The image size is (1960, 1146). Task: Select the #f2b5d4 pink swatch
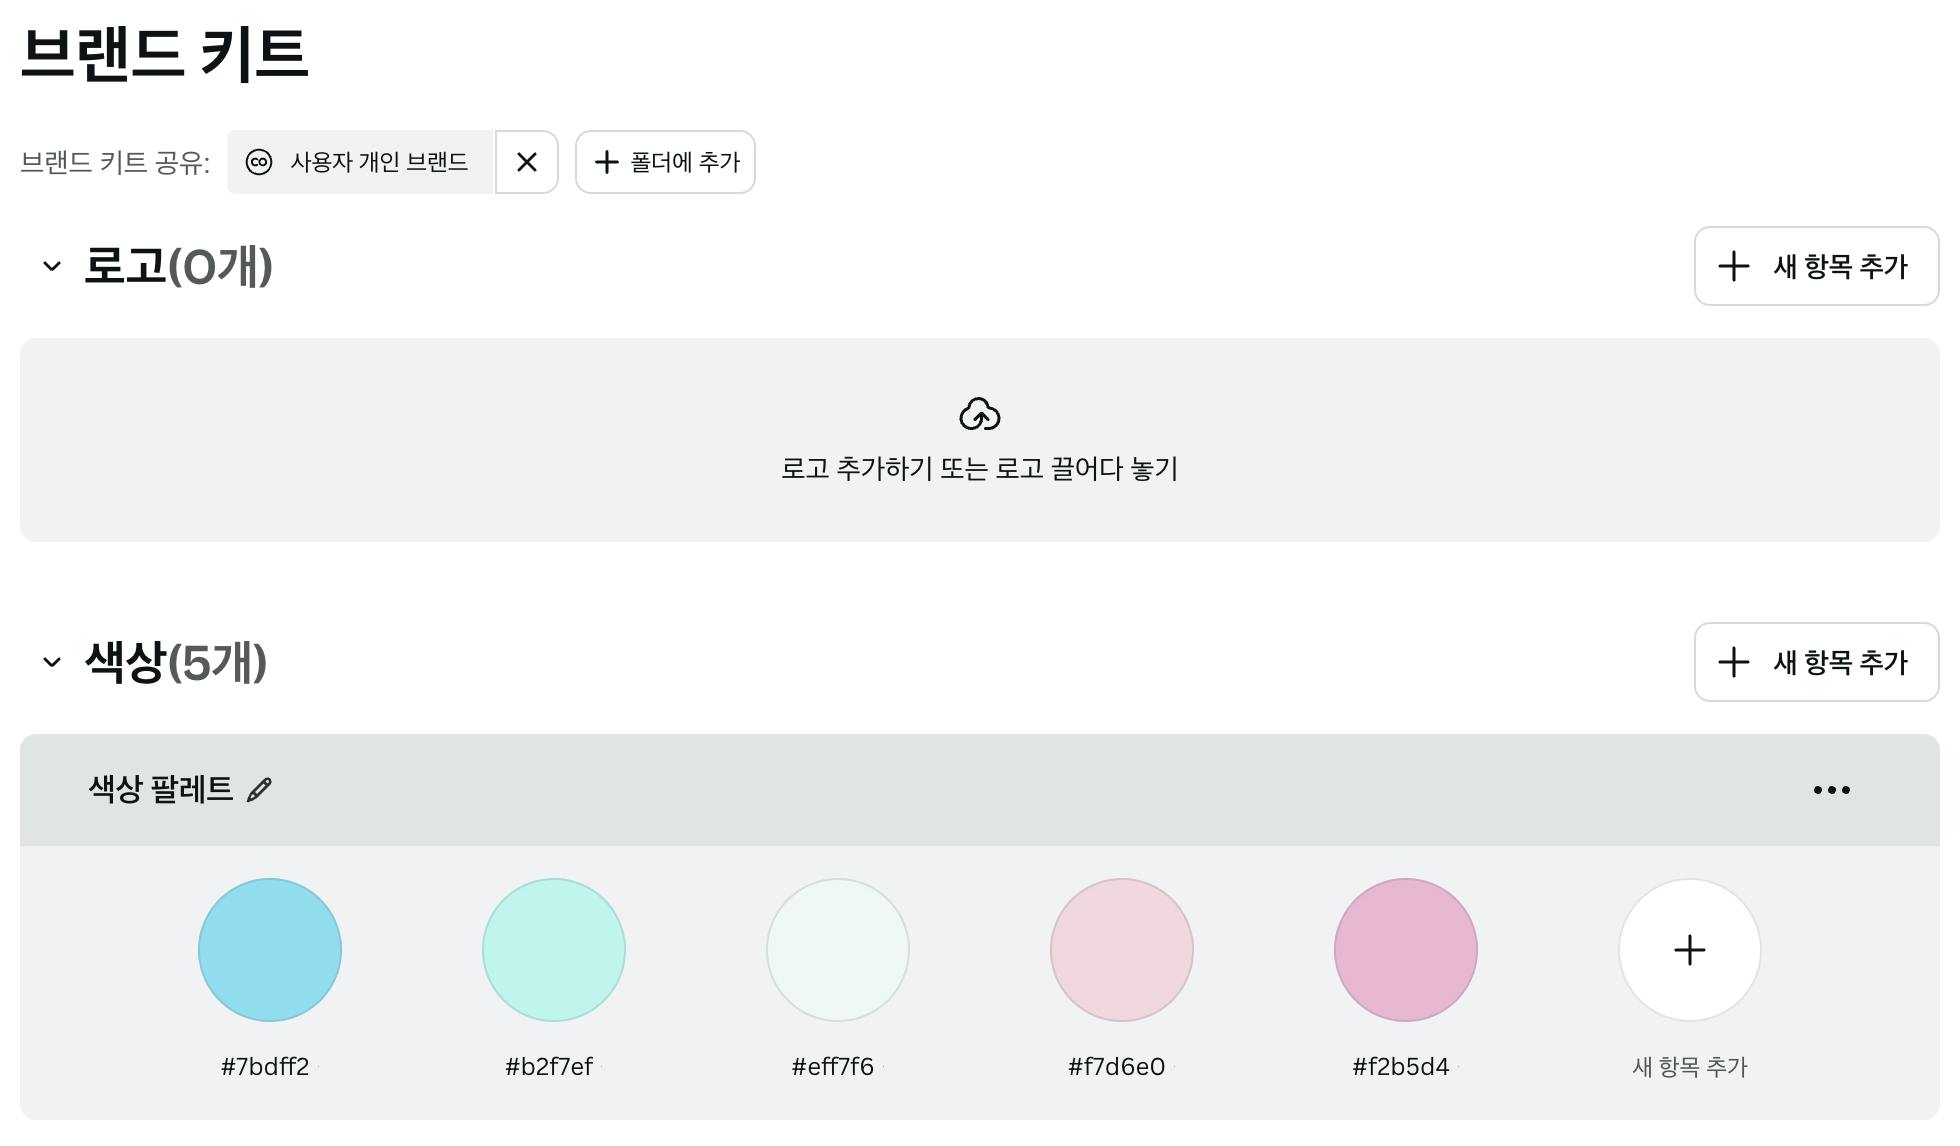coord(1406,950)
